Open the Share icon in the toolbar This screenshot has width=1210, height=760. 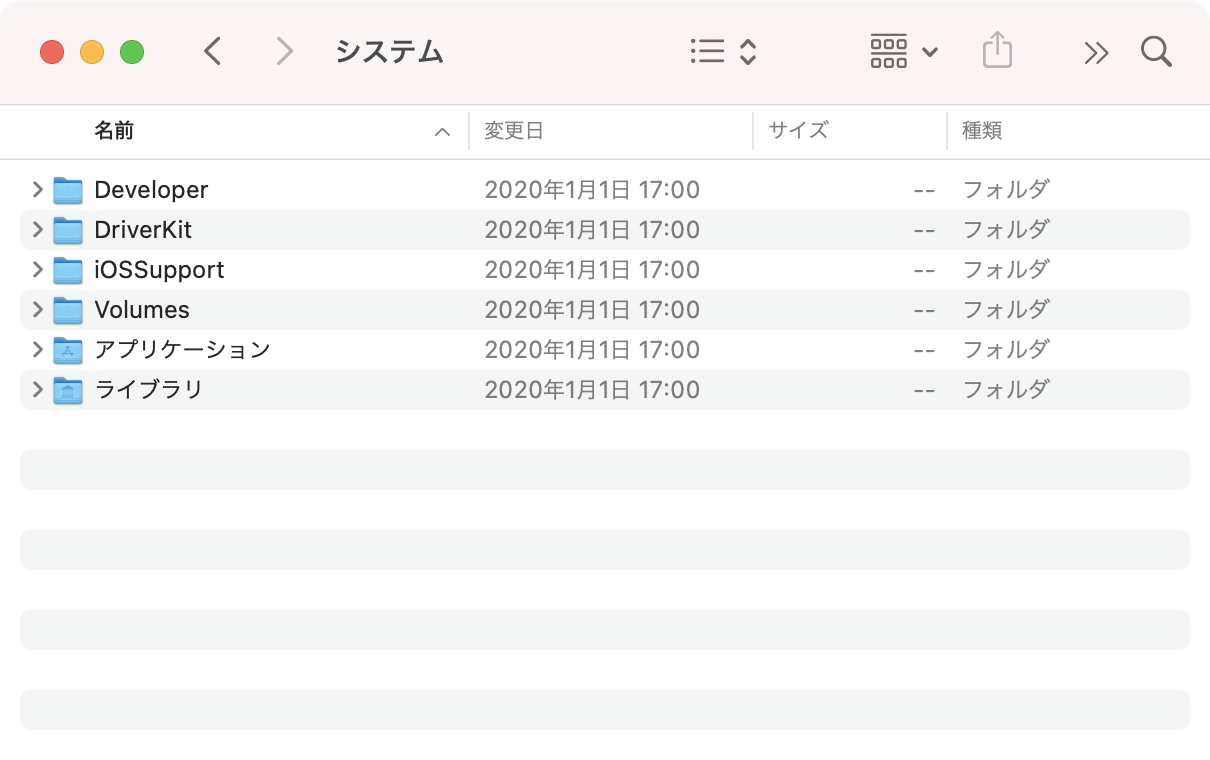[x=996, y=51]
